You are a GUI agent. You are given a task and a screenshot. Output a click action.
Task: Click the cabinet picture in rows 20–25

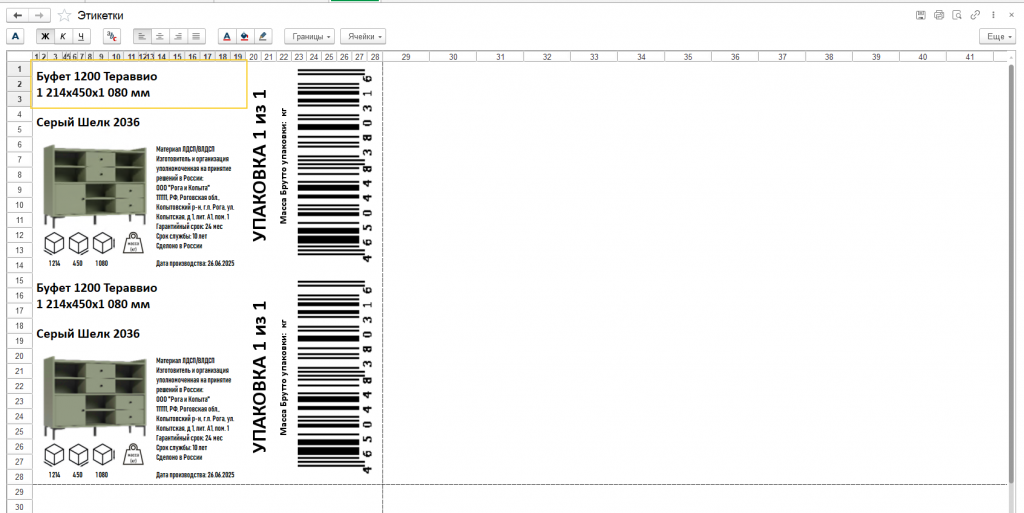pyautogui.click(x=95, y=397)
